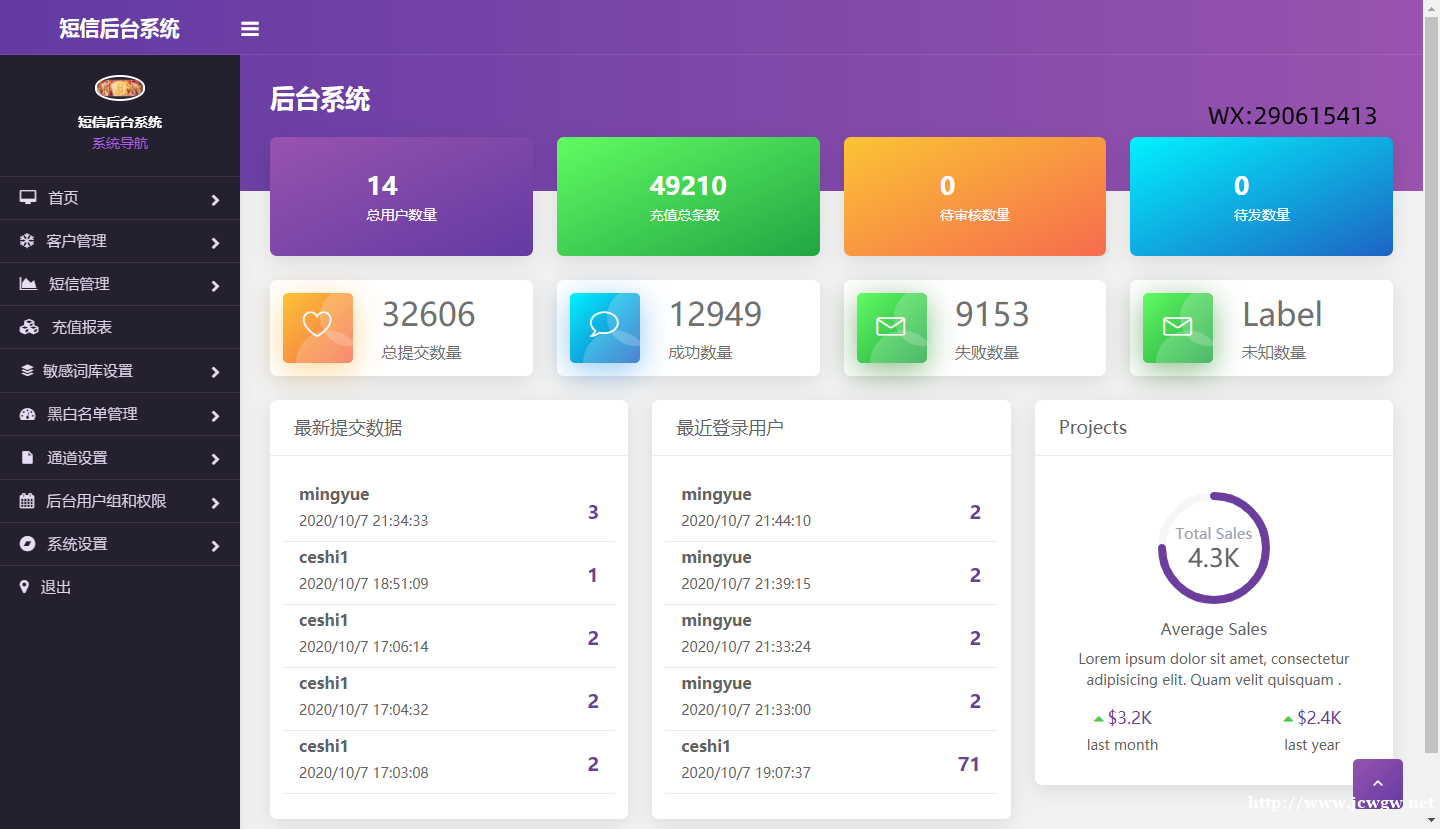Click the monitor icon beside 首页
The width and height of the screenshot is (1440, 829).
(28, 197)
